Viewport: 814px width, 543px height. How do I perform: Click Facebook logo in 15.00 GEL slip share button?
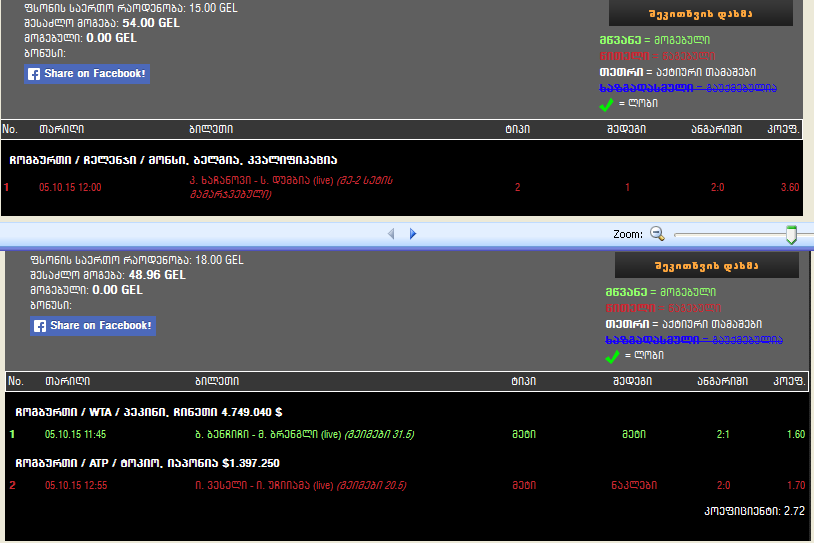34,74
